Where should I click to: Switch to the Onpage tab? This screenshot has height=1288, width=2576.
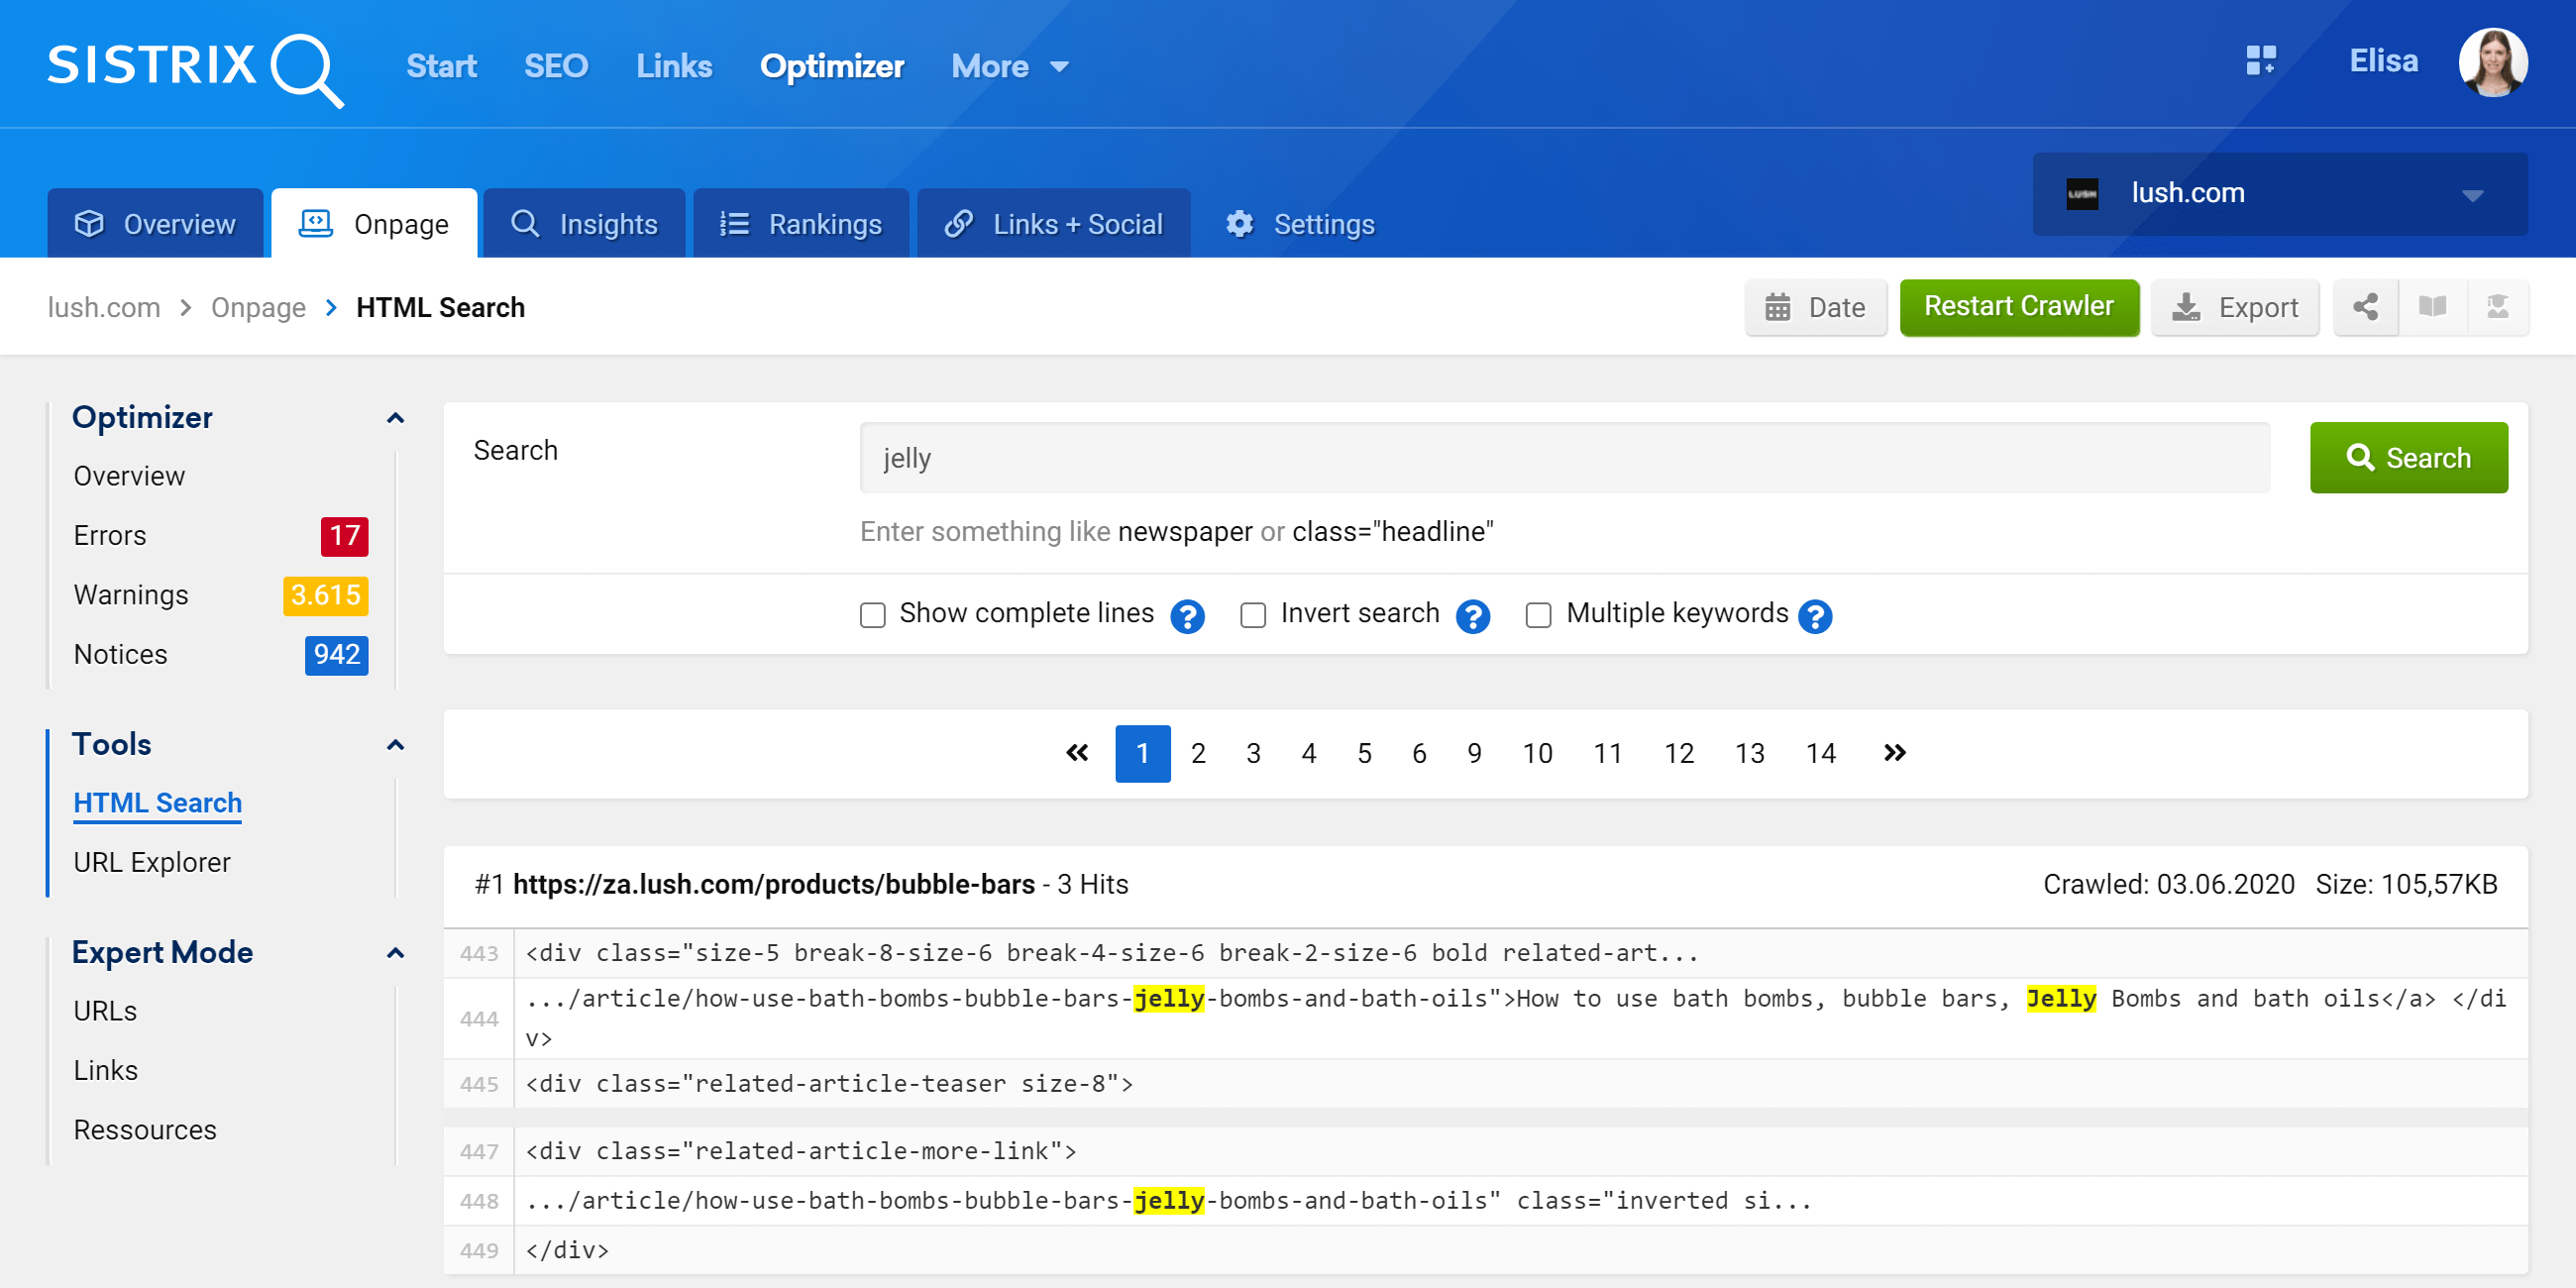(374, 223)
